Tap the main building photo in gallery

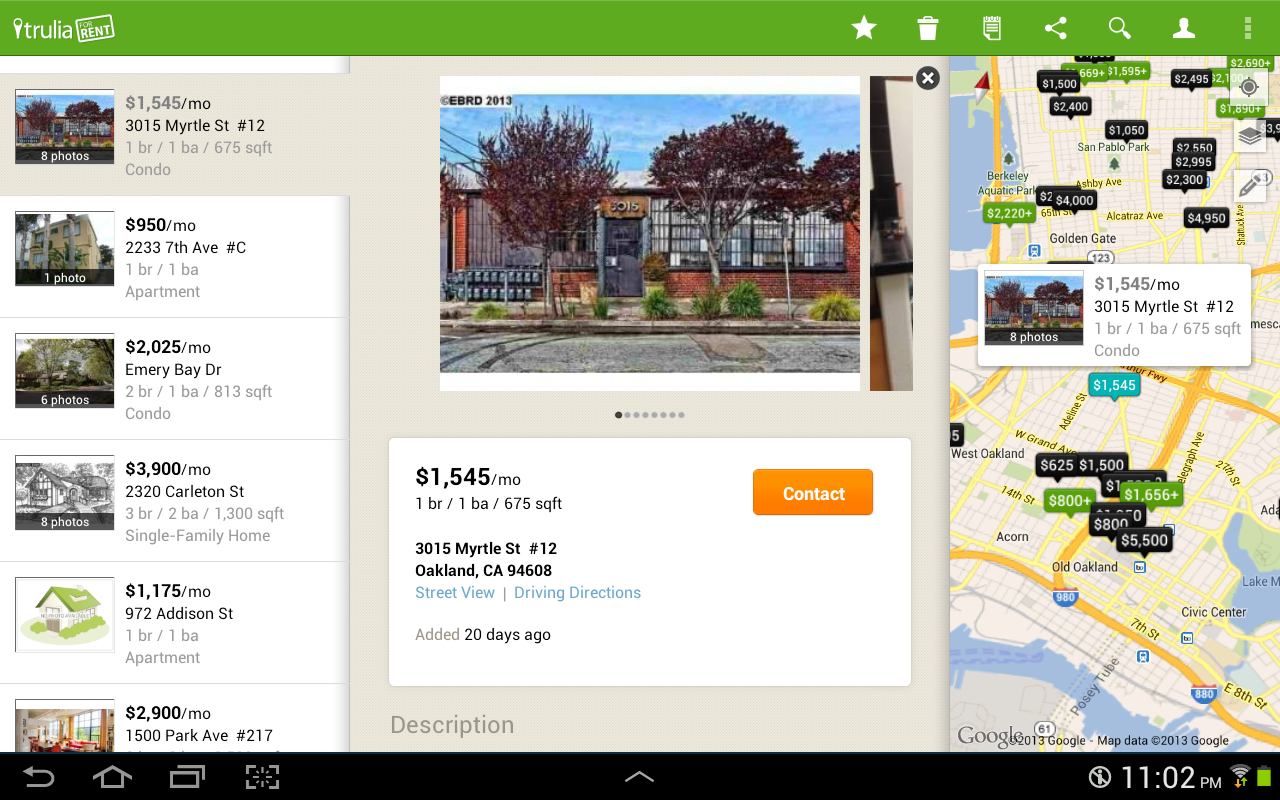[650, 233]
